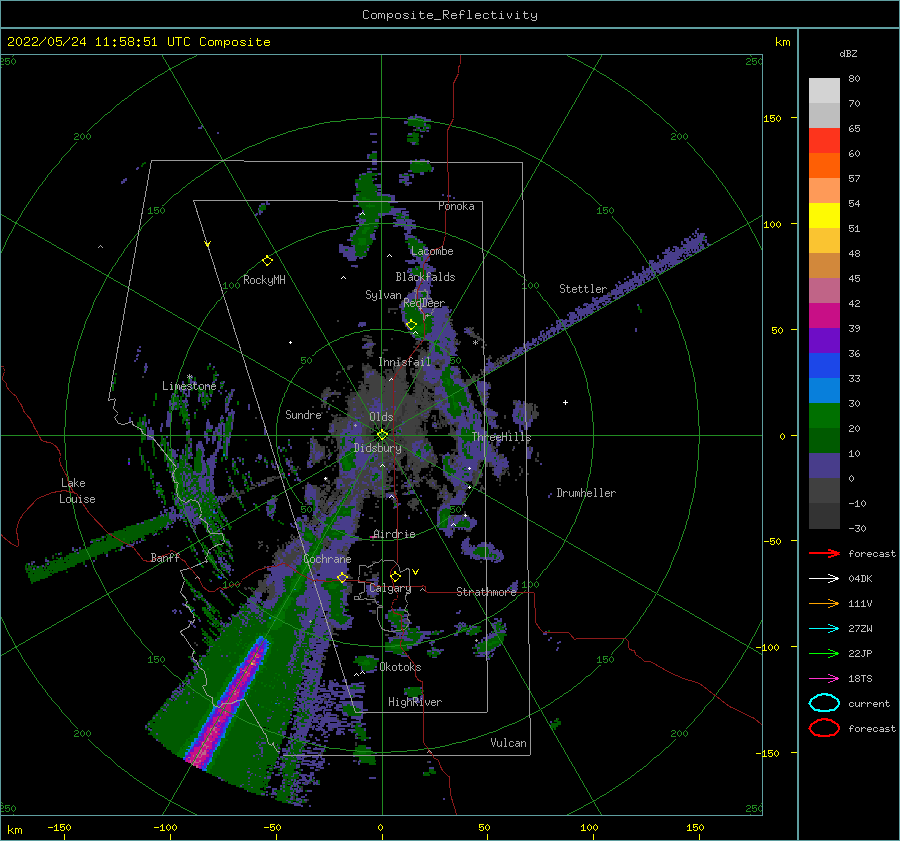This screenshot has height=841, width=900.
Task: Click the magenta high-reflectivity beam spike southwest
Action: point(227,703)
